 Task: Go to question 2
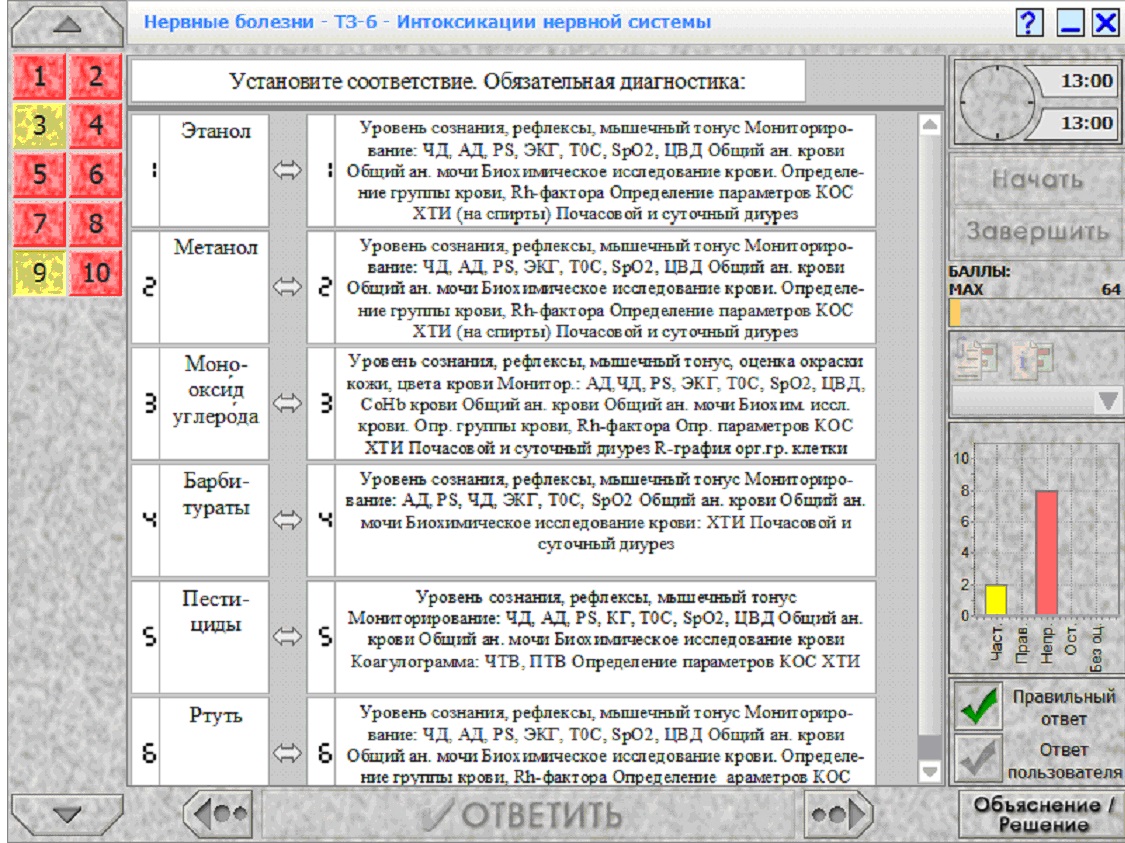click(x=95, y=77)
